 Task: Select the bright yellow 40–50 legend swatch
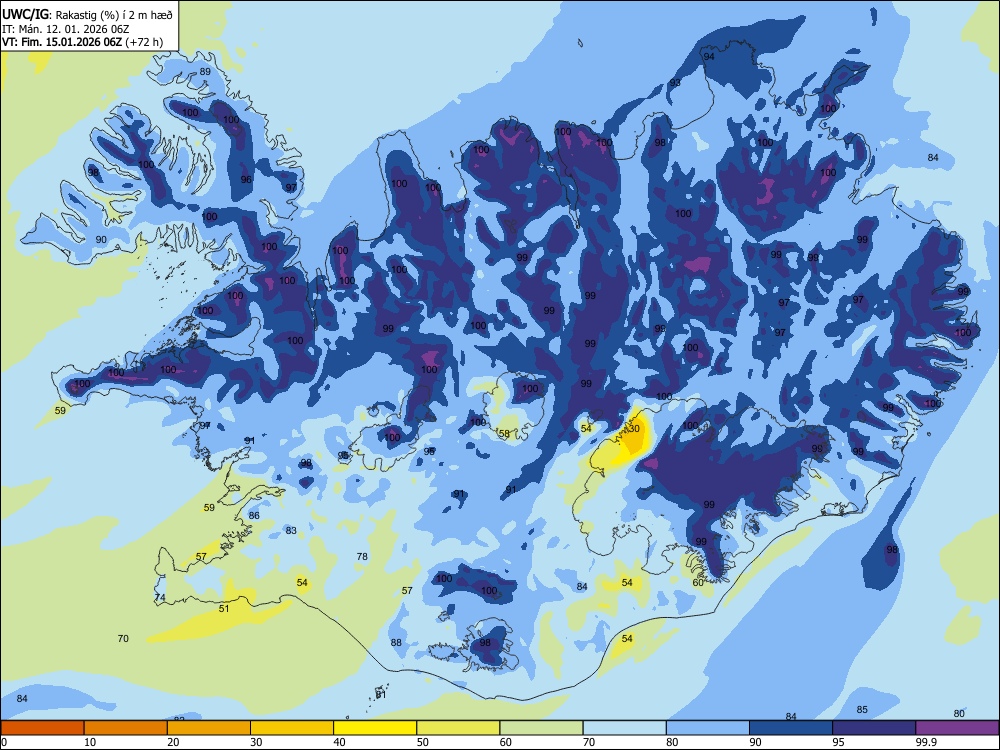375,728
